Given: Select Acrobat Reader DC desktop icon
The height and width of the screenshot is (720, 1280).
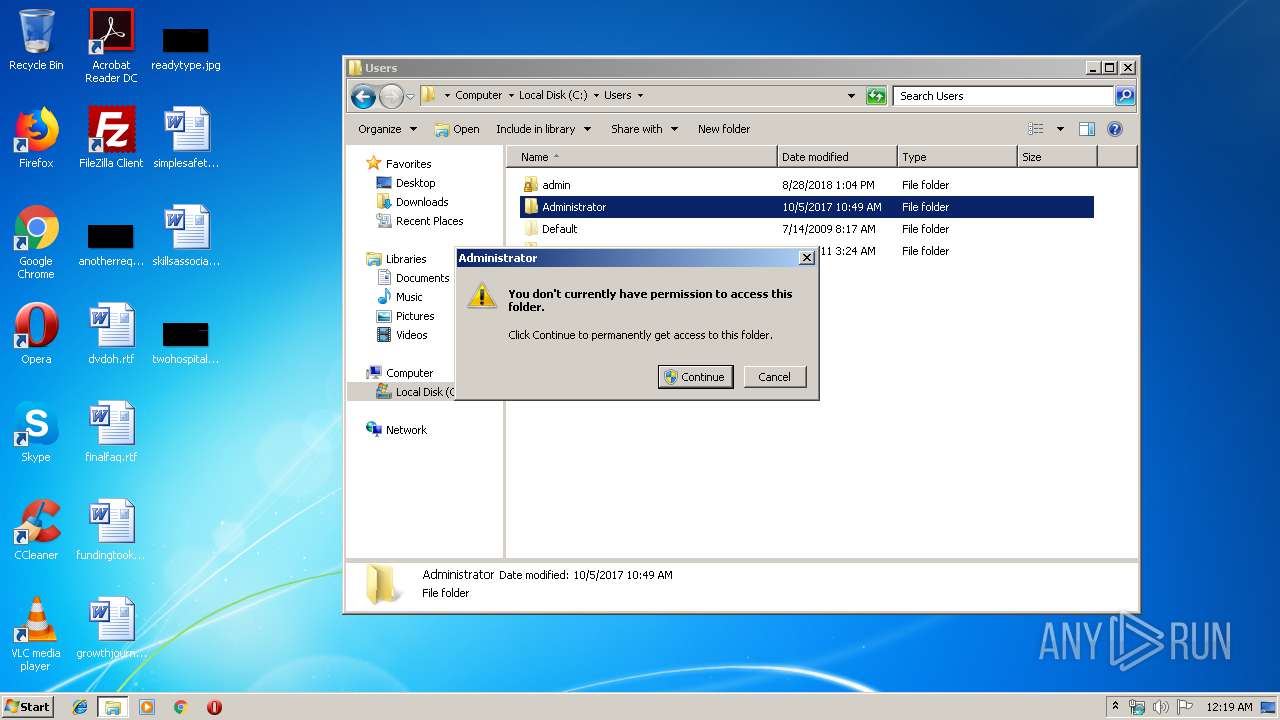Looking at the screenshot, I should click(111, 46).
